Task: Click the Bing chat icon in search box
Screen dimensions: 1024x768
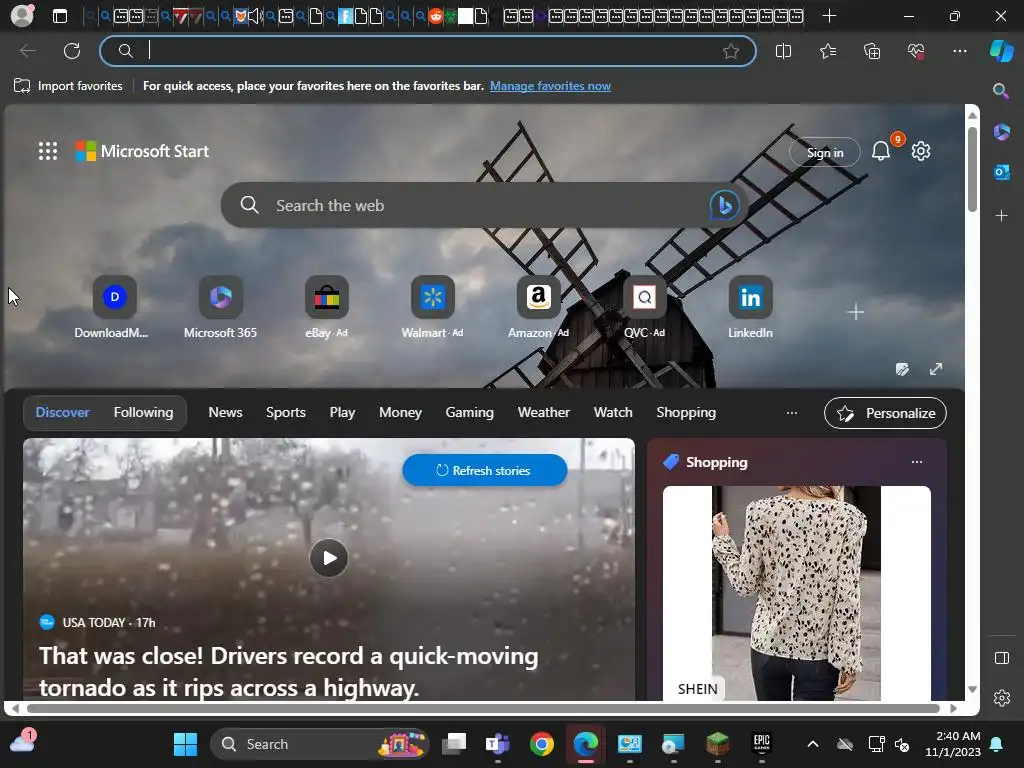Action: (x=724, y=205)
